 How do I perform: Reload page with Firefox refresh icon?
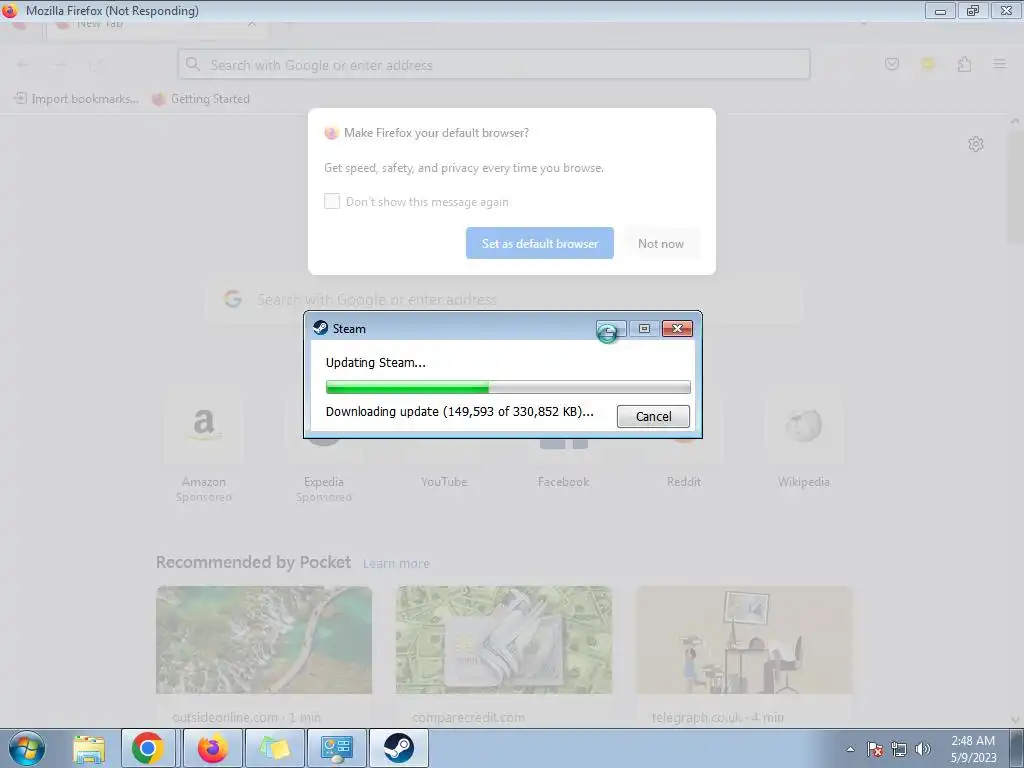tap(96, 64)
